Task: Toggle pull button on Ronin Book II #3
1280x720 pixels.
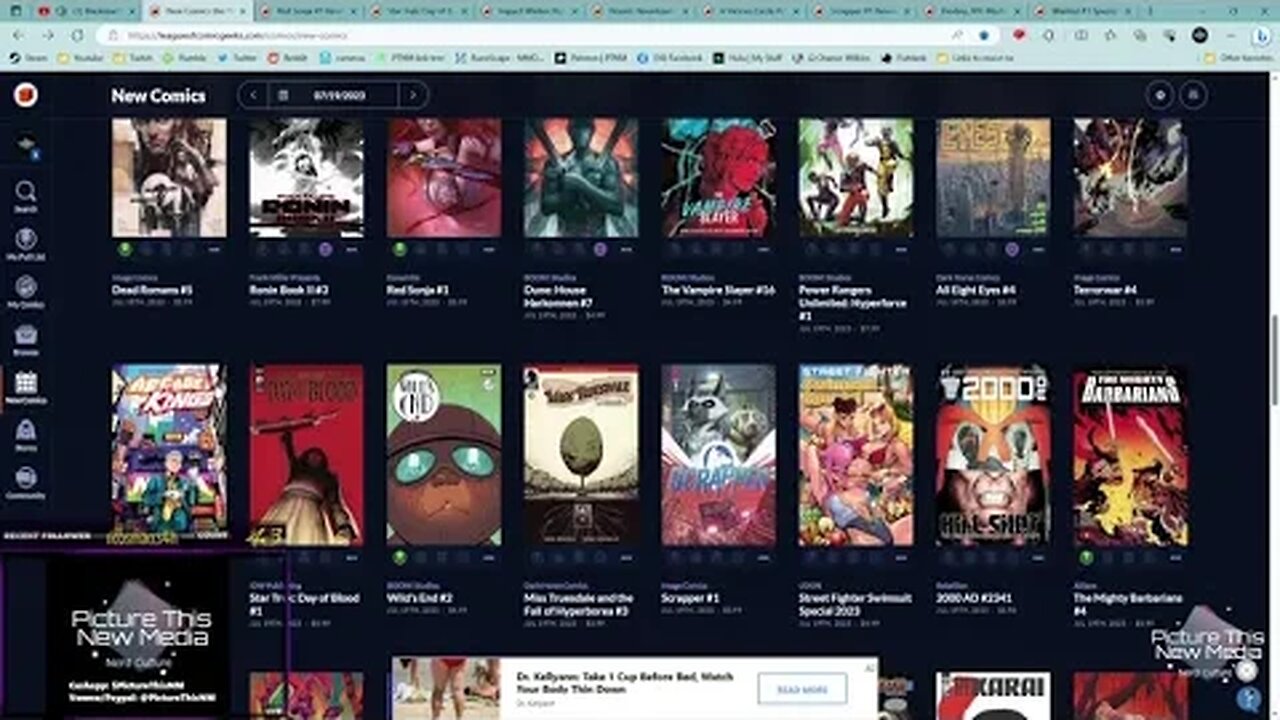Action: (x=262, y=249)
